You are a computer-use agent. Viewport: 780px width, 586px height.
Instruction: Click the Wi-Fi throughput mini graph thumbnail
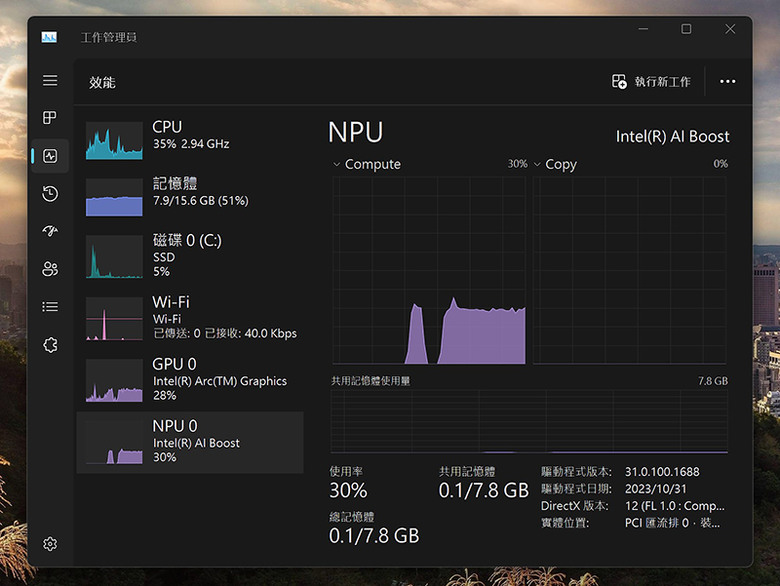coord(114,319)
